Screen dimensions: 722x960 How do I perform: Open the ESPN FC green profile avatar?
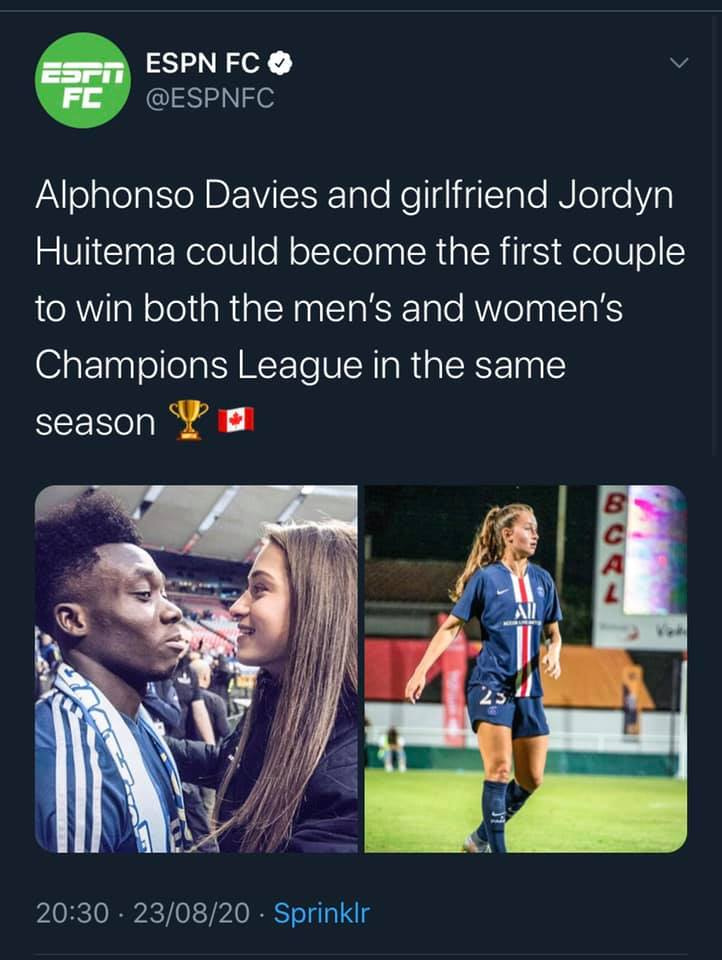[83, 80]
